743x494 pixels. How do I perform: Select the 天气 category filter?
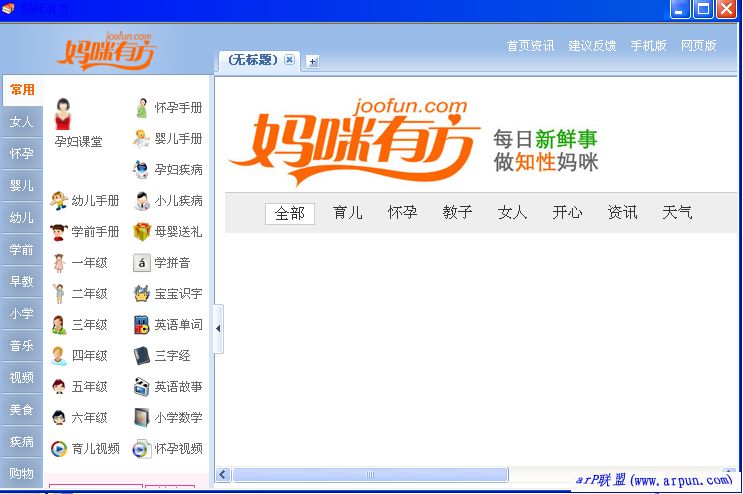[678, 213]
